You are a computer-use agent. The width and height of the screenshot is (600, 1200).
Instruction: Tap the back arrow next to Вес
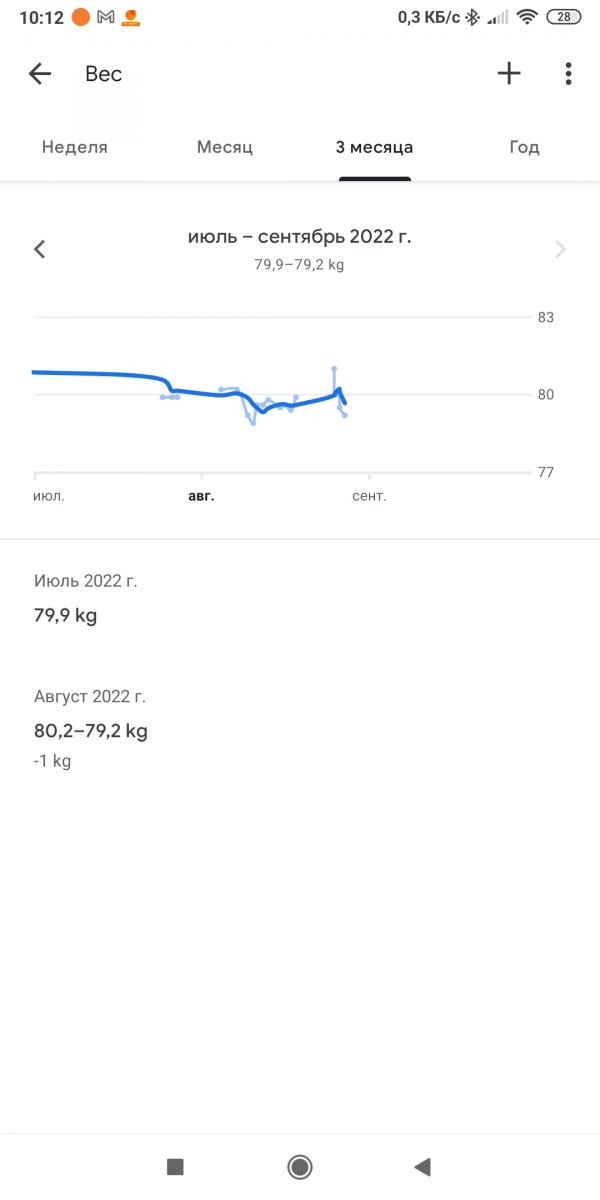(x=40, y=73)
